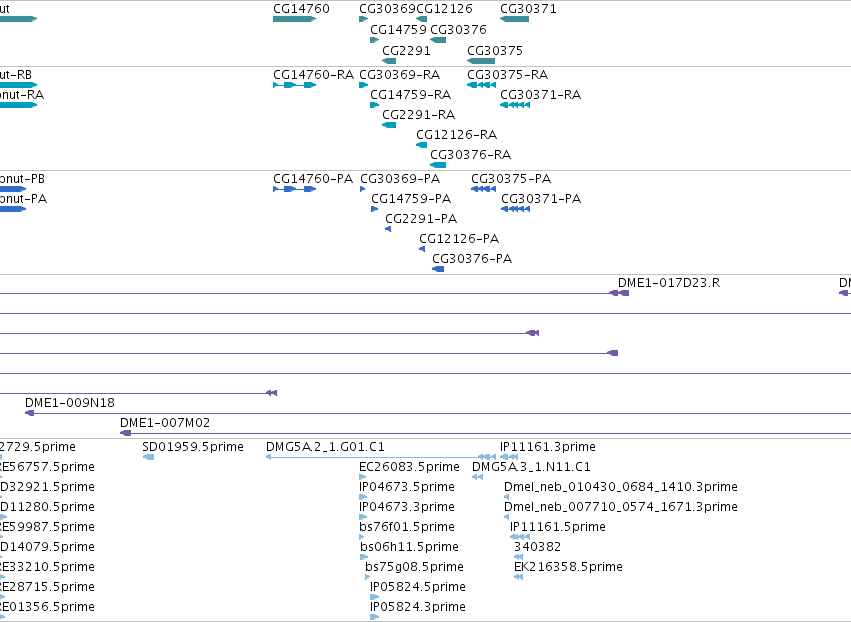Image resolution: width=851 pixels, height=622 pixels.
Task: Select the IP05824.5prime label
Action: coord(418,587)
